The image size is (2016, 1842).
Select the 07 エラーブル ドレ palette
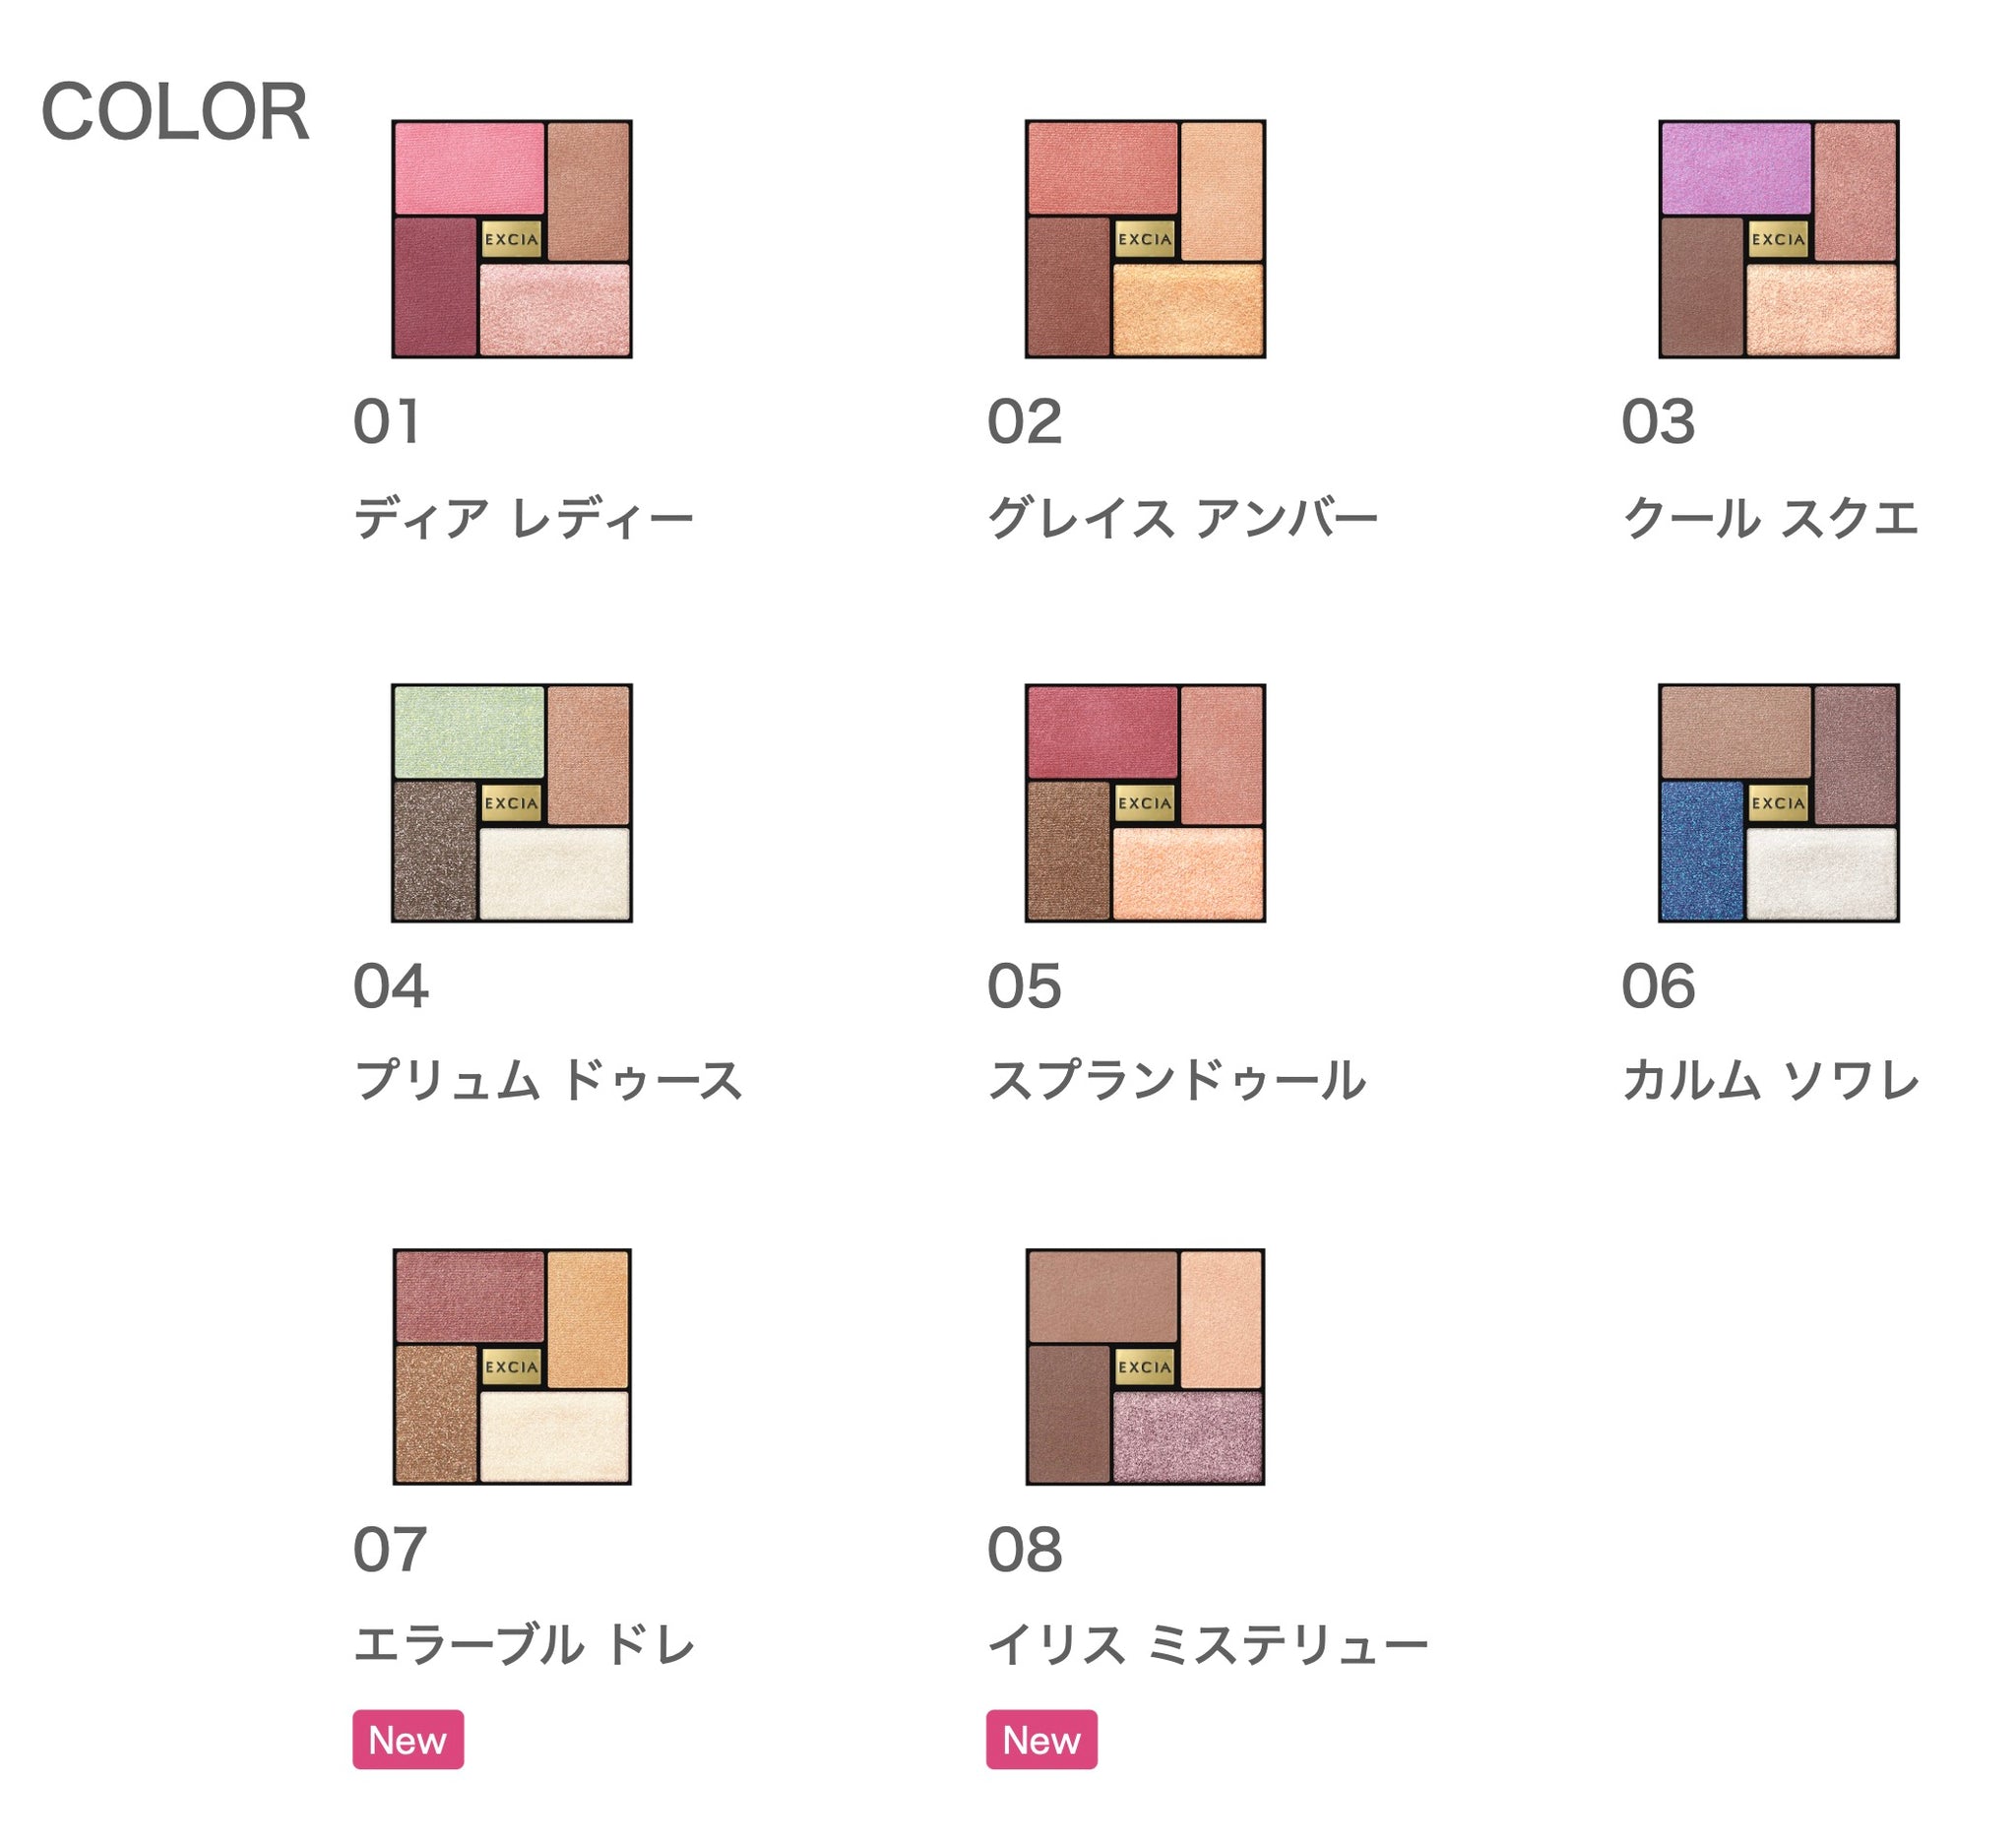tap(511, 1367)
